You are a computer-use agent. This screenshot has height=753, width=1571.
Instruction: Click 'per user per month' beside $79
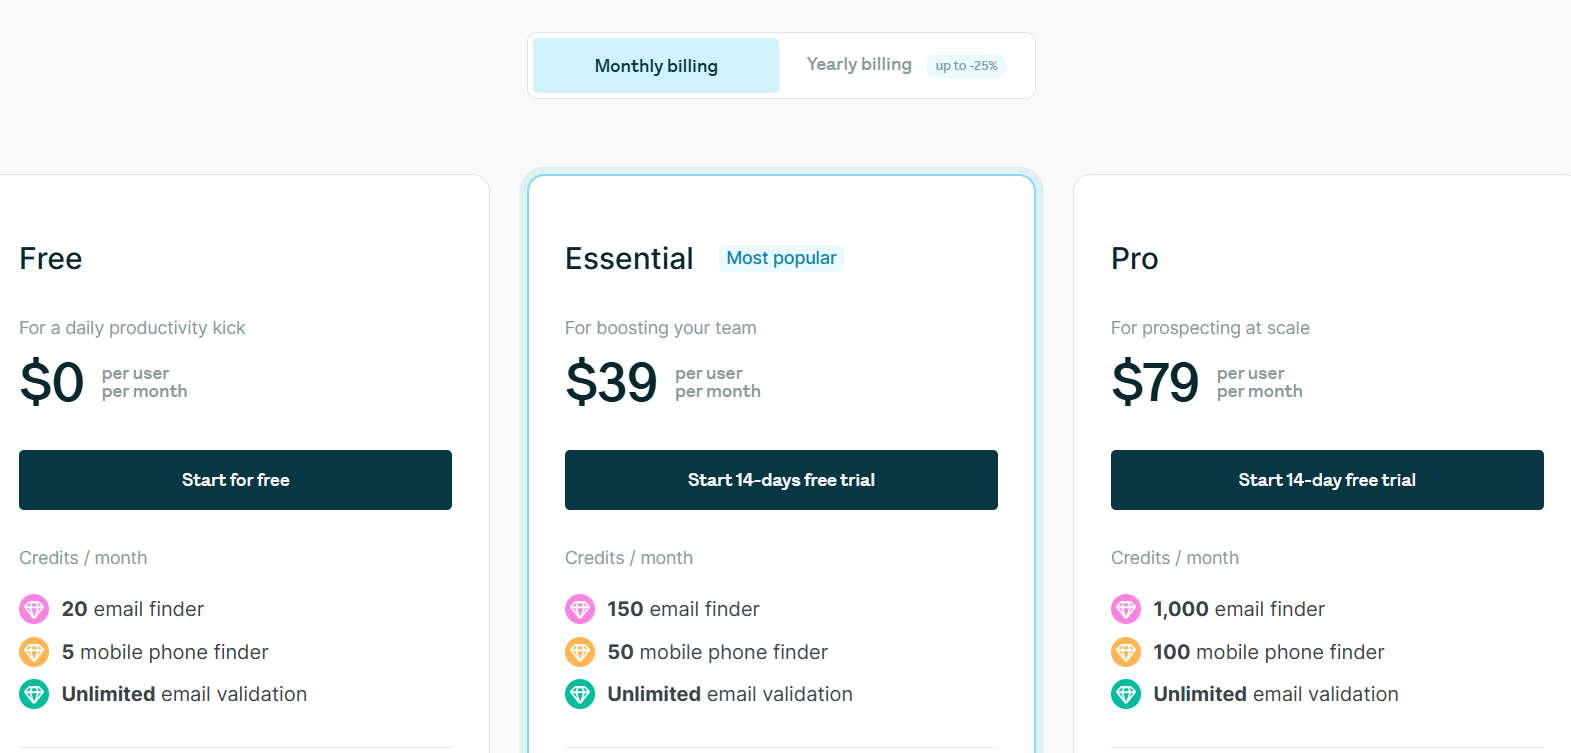point(1260,383)
